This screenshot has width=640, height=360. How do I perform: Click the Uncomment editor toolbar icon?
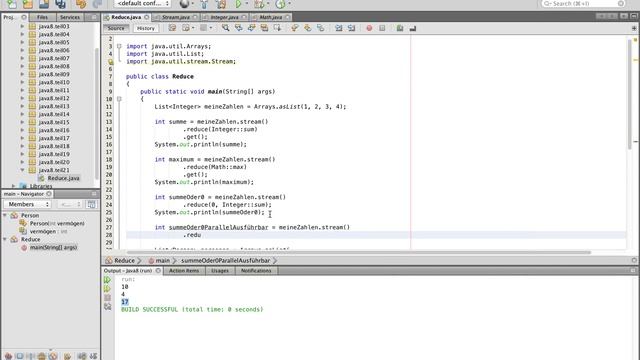click(x=413, y=28)
